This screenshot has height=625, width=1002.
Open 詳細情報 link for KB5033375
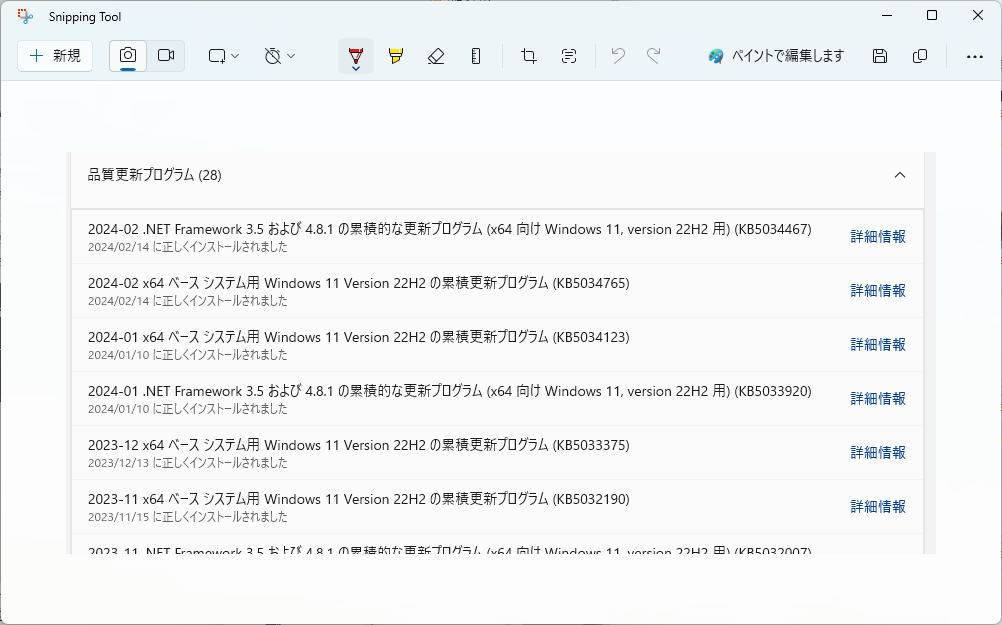click(878, 452)
